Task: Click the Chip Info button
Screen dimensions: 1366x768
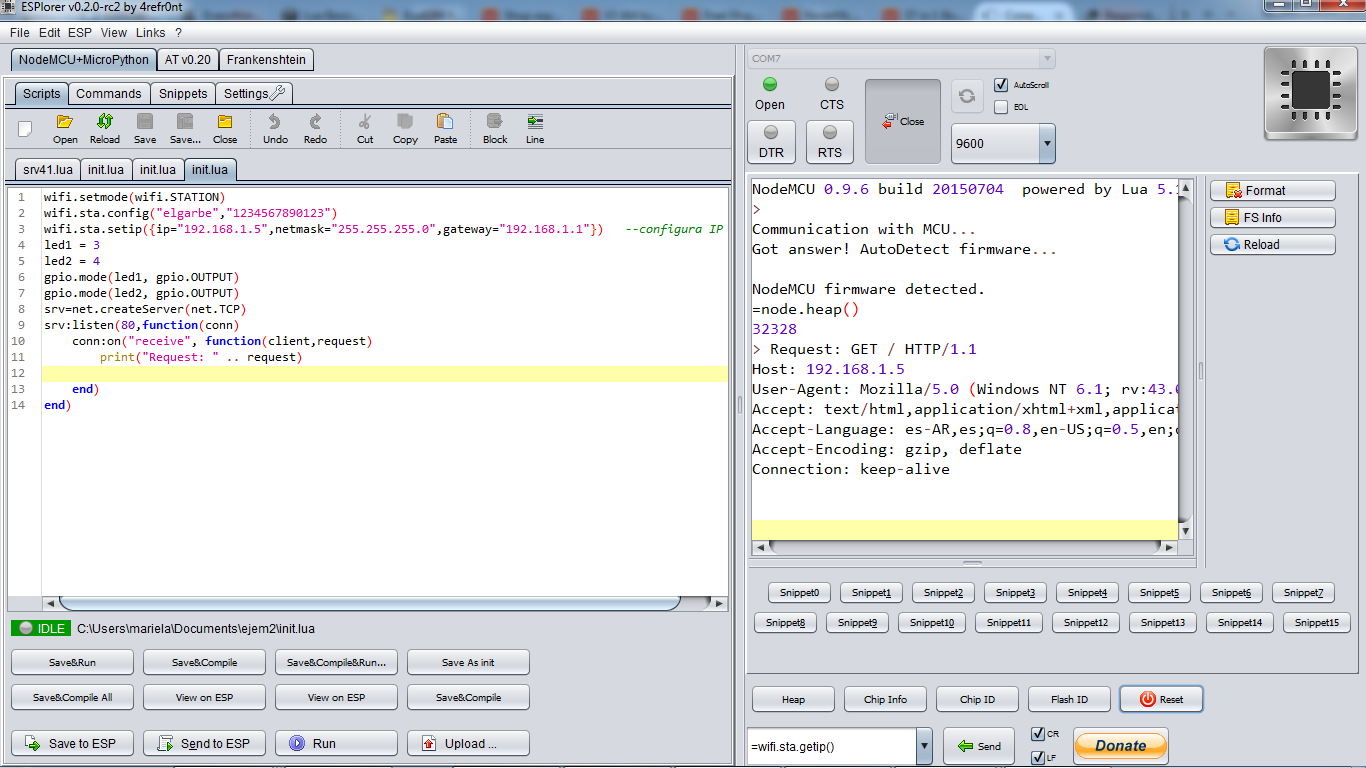Action: click(x=885, y=699)
